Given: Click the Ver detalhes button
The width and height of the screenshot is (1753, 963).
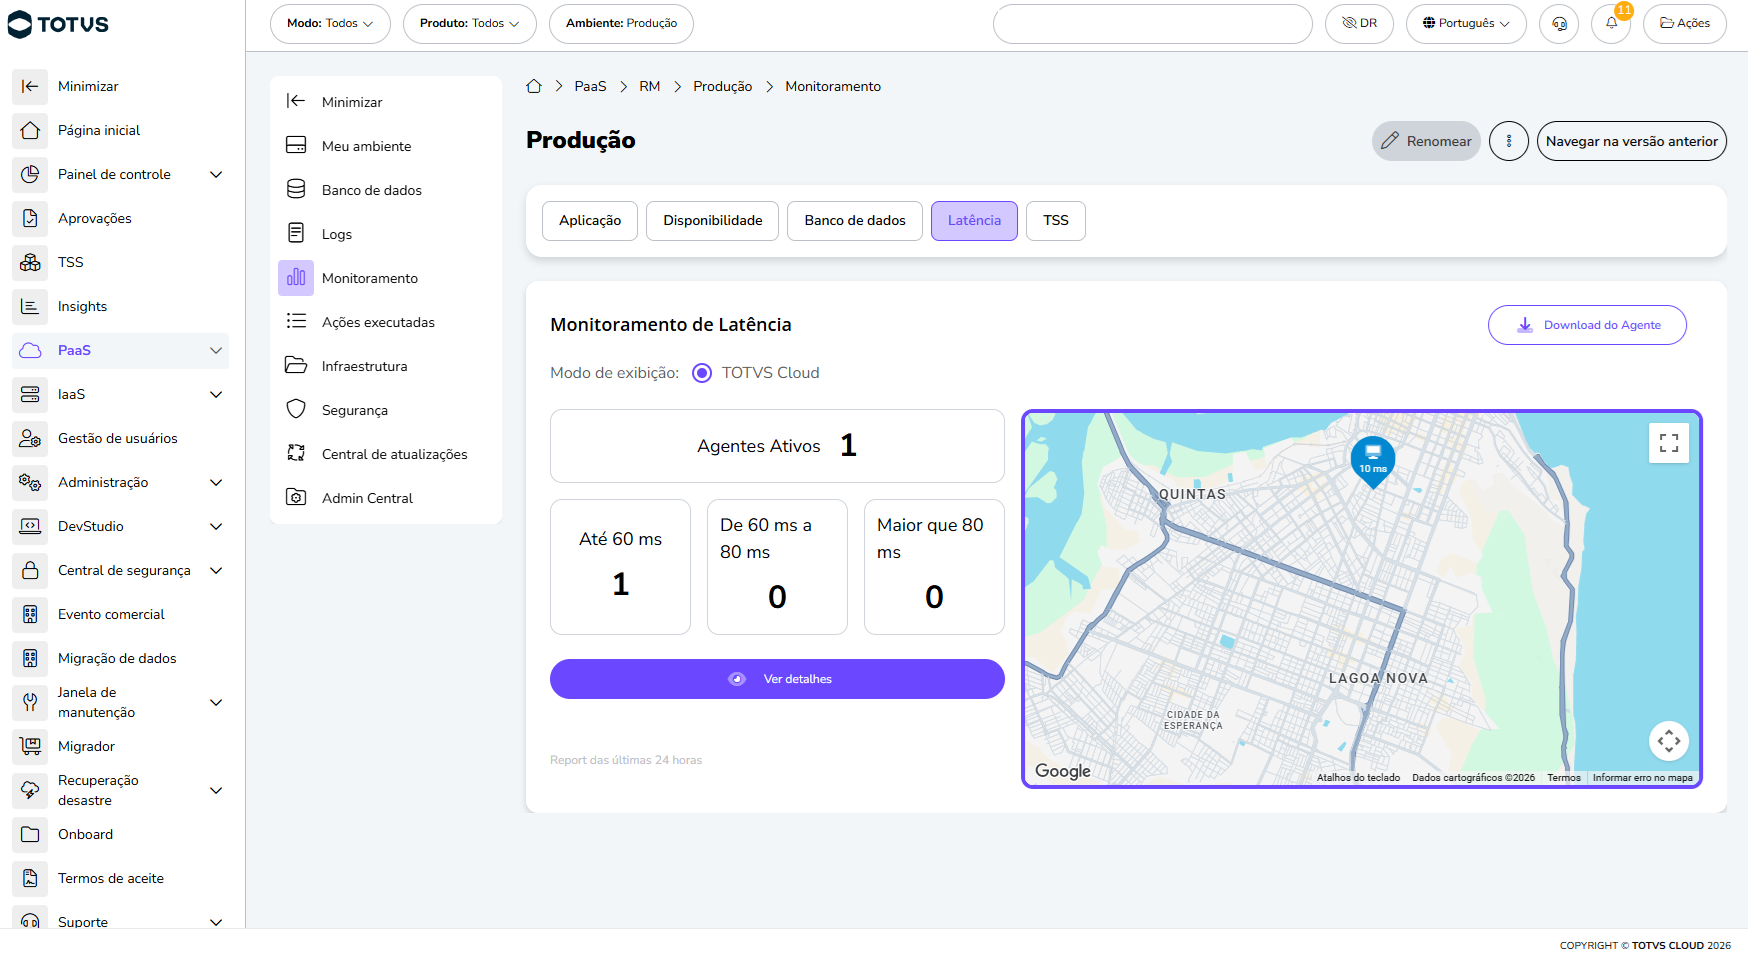Looking at the screenshot, I should [x=777, y=679].
